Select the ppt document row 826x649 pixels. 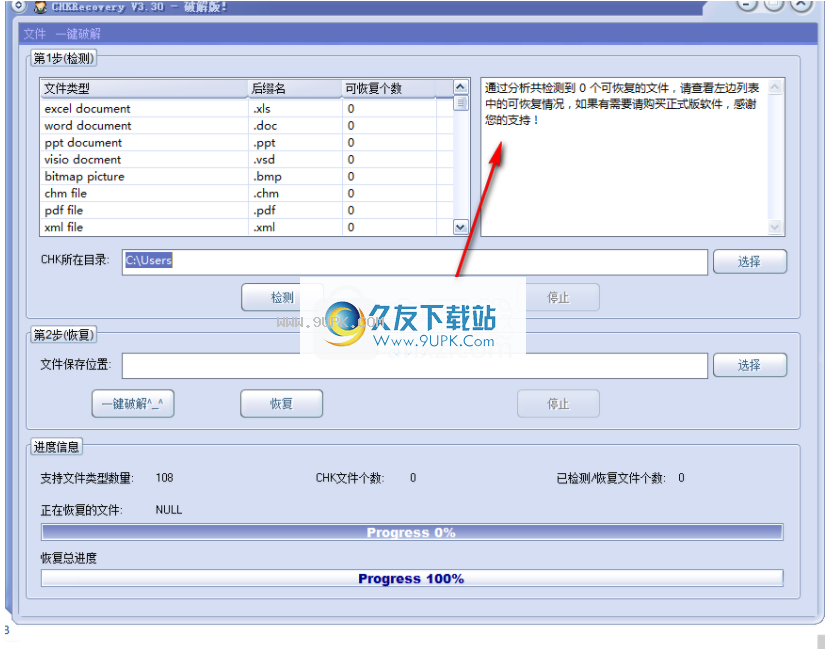click(x=247, y=143)
